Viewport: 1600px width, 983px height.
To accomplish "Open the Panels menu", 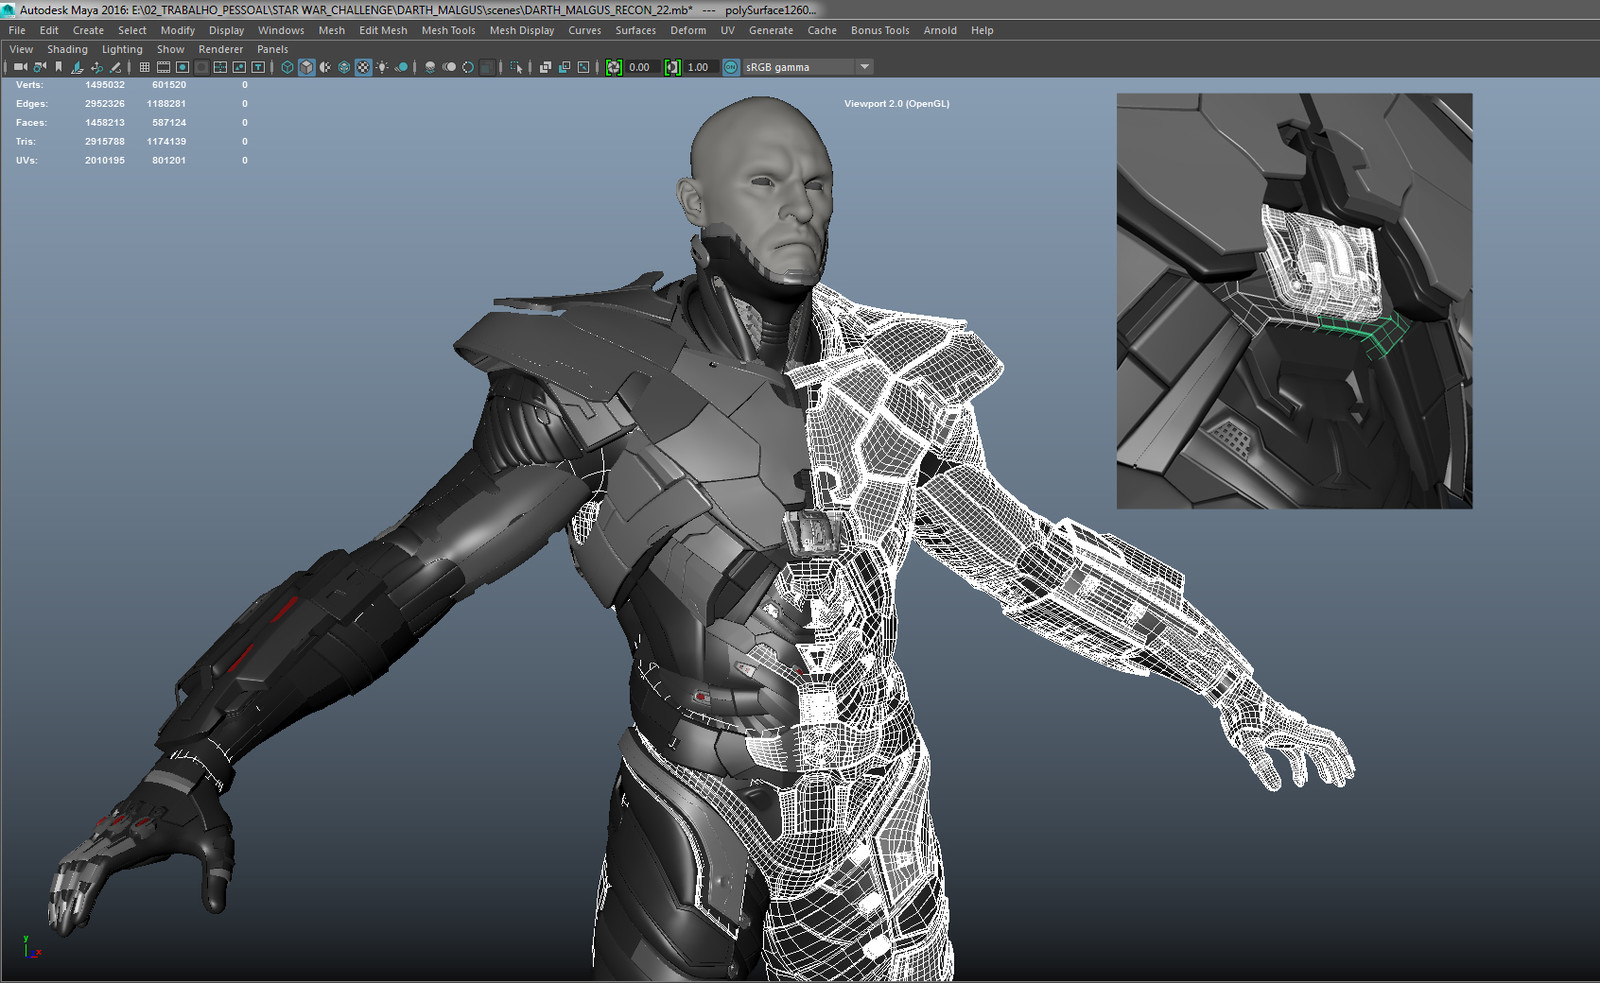I will pos(272,49).
